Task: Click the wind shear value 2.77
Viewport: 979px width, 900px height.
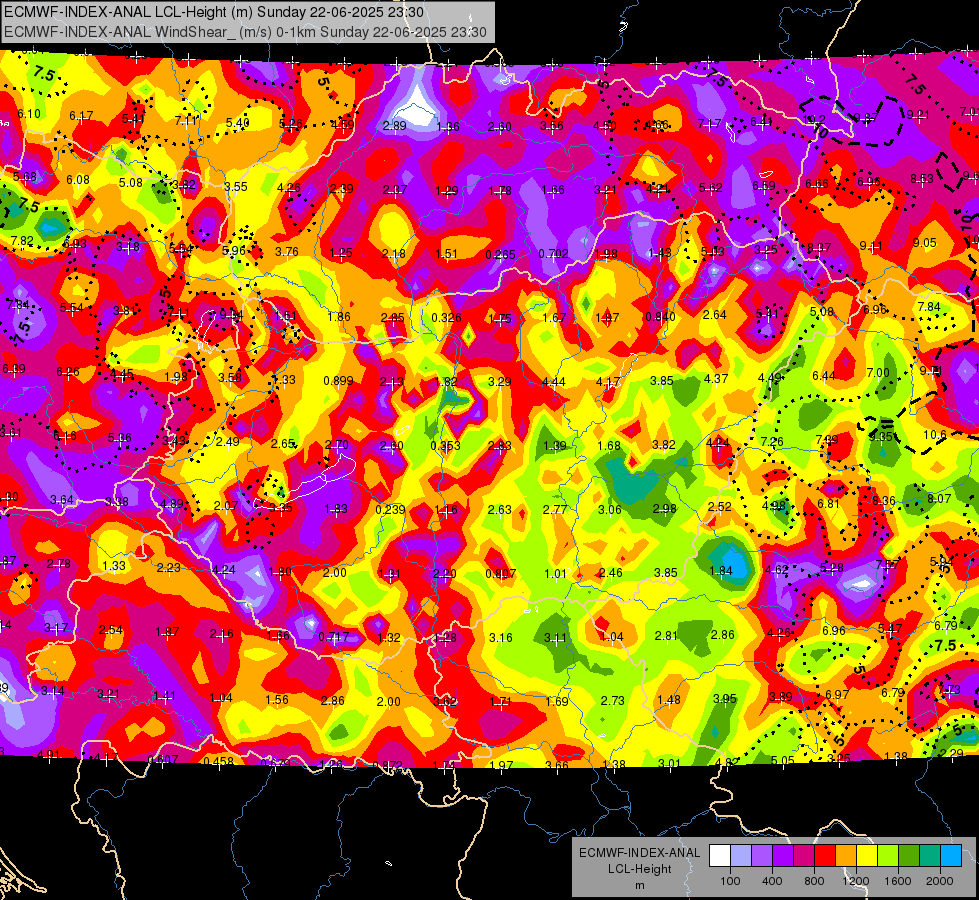Action: (554, 510)
